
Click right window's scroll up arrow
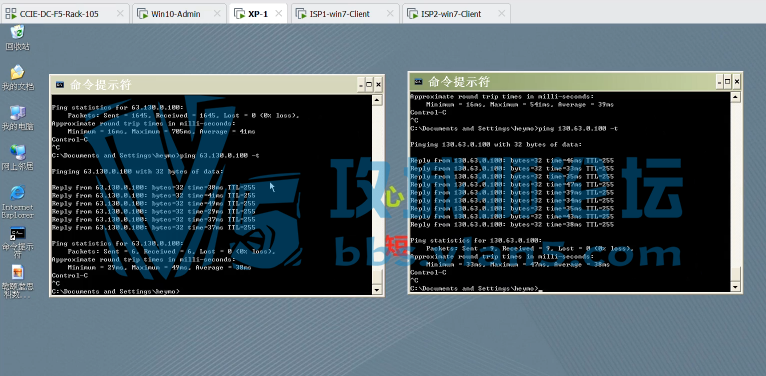[x=735, y=98]
